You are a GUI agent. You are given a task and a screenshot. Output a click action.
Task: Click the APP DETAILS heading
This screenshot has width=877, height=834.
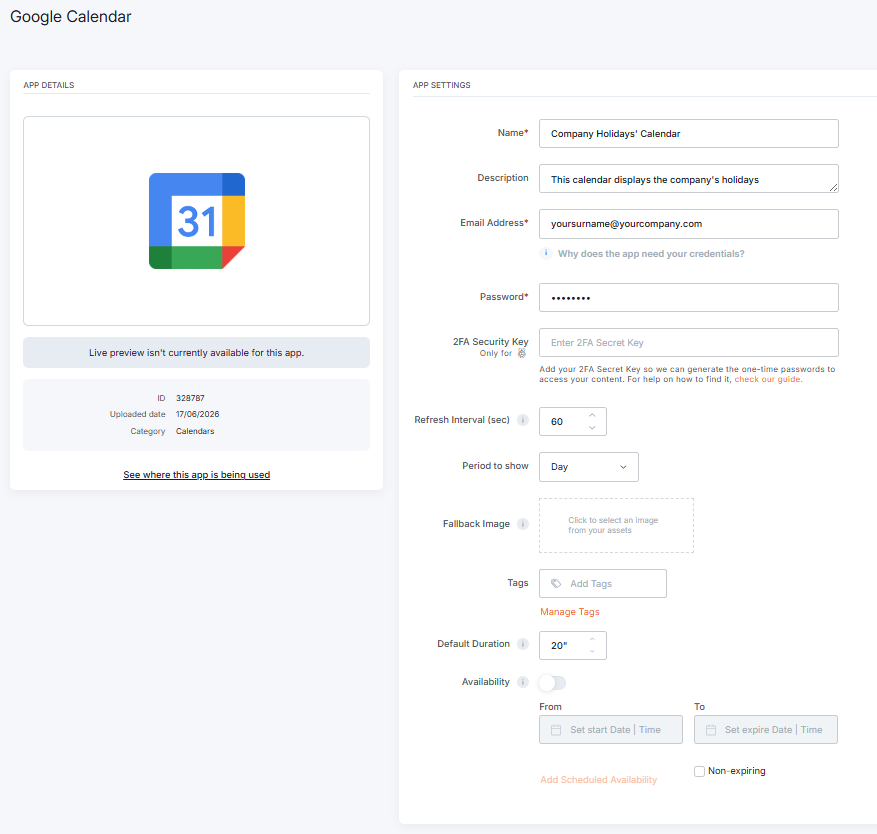point(49,85)
